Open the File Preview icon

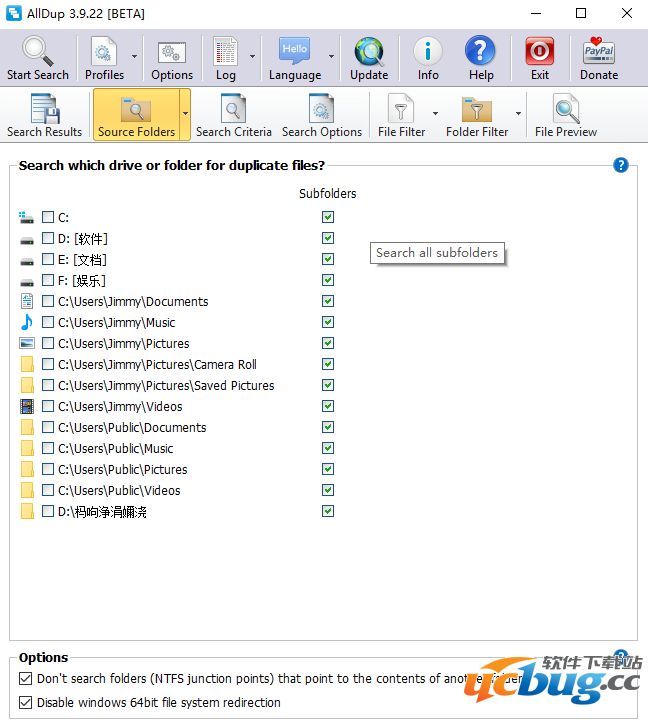[x=566, y=110]
